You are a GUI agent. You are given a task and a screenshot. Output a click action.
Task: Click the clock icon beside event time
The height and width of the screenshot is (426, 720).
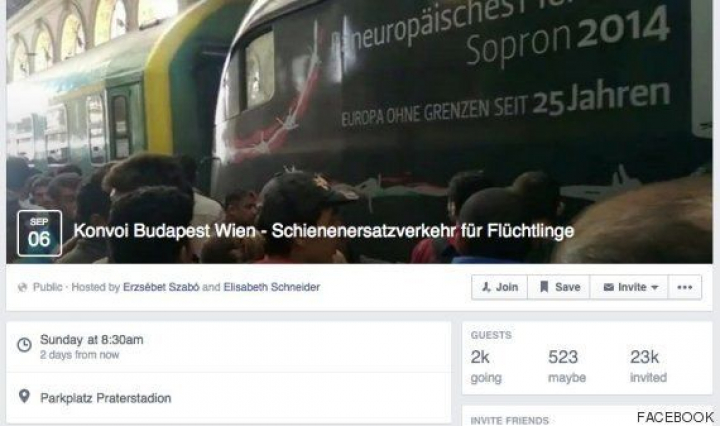[x=24, y=345]
